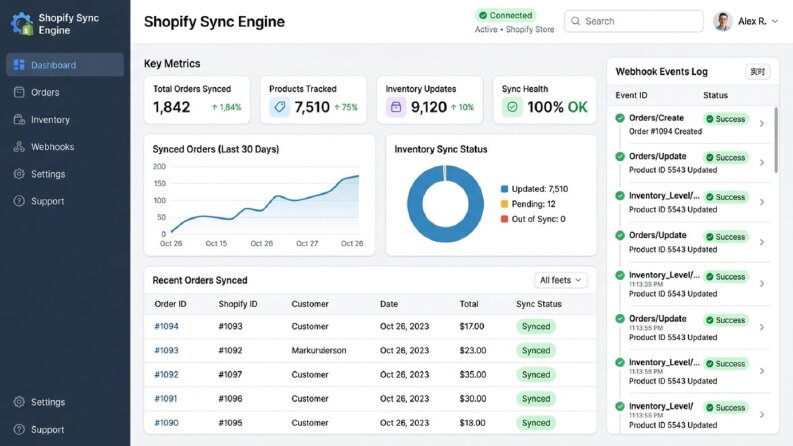Expand Order ID 5543 first Orders/Update chevron
Image resolution: width=793 pixels, height=446 pixels.
[762, 163]
